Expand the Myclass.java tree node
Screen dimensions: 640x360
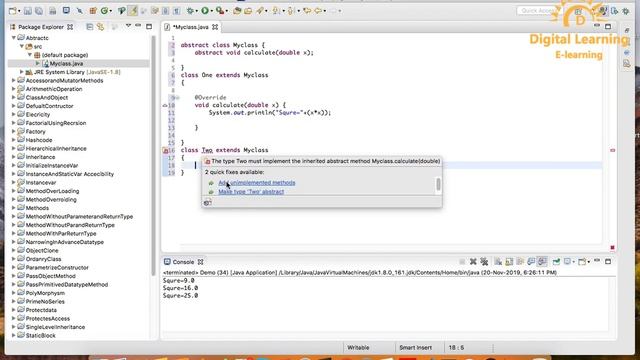click(x=38, y=63)
